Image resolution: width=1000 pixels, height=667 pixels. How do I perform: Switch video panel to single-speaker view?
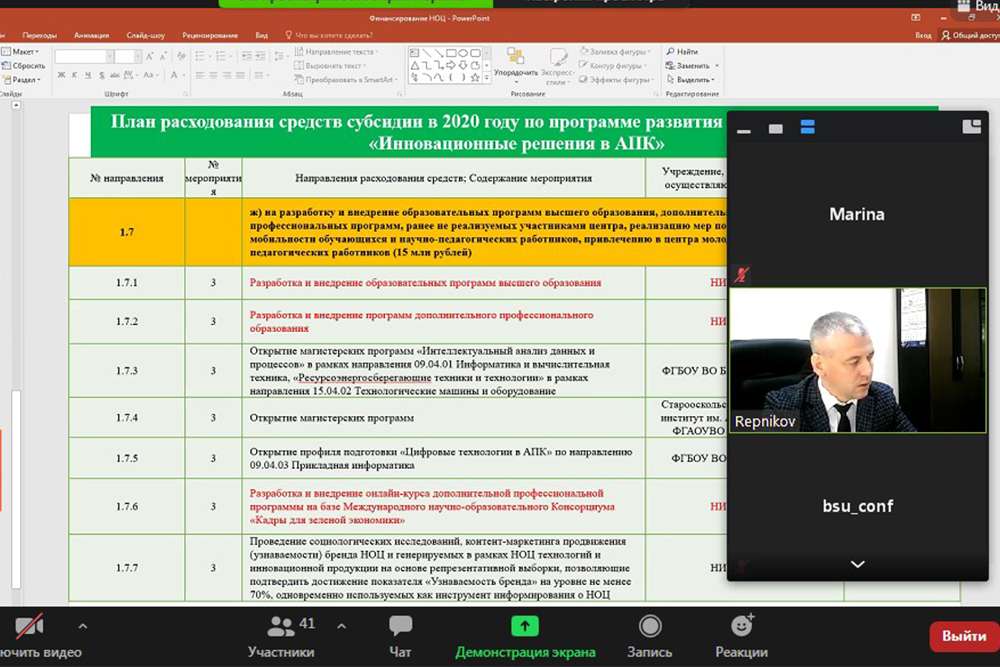[775, 128]
